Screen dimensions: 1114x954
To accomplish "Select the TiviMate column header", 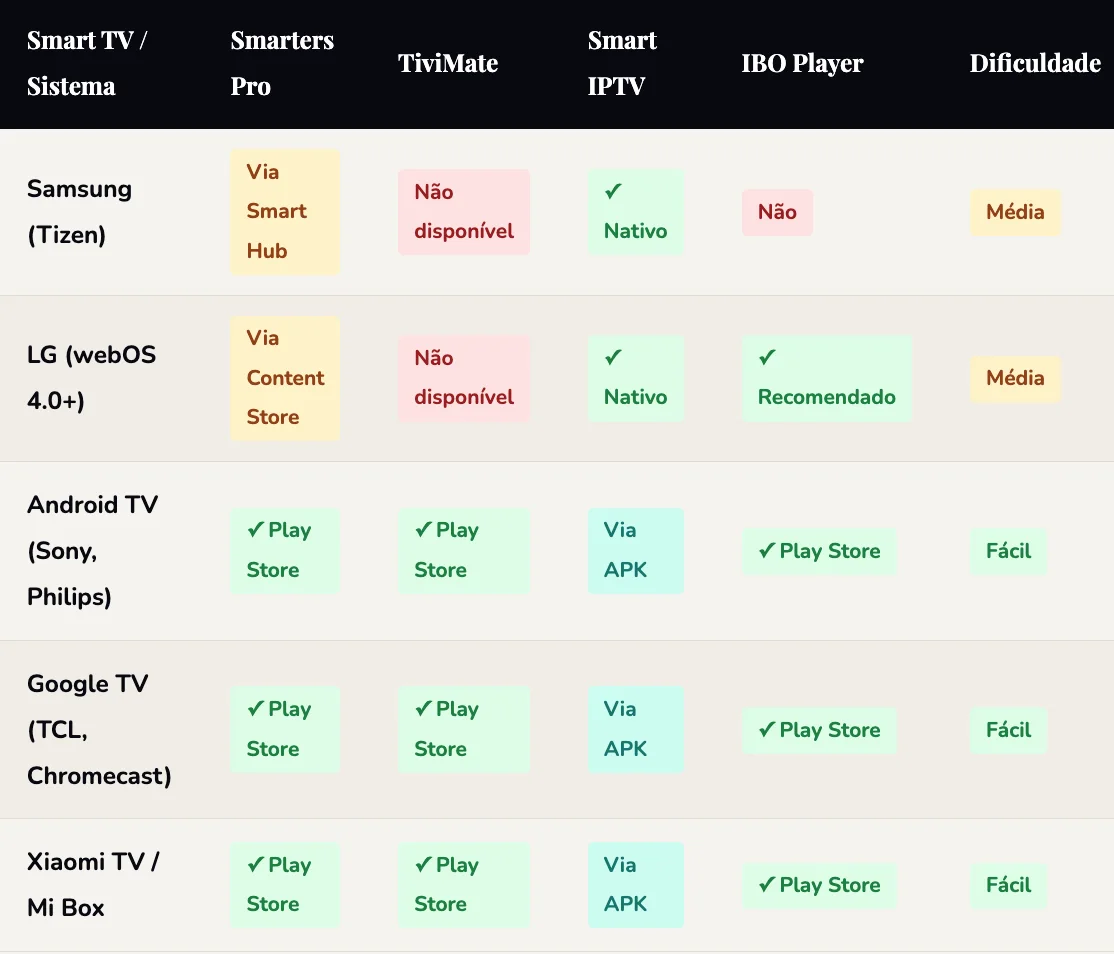I will pos(448,63).
